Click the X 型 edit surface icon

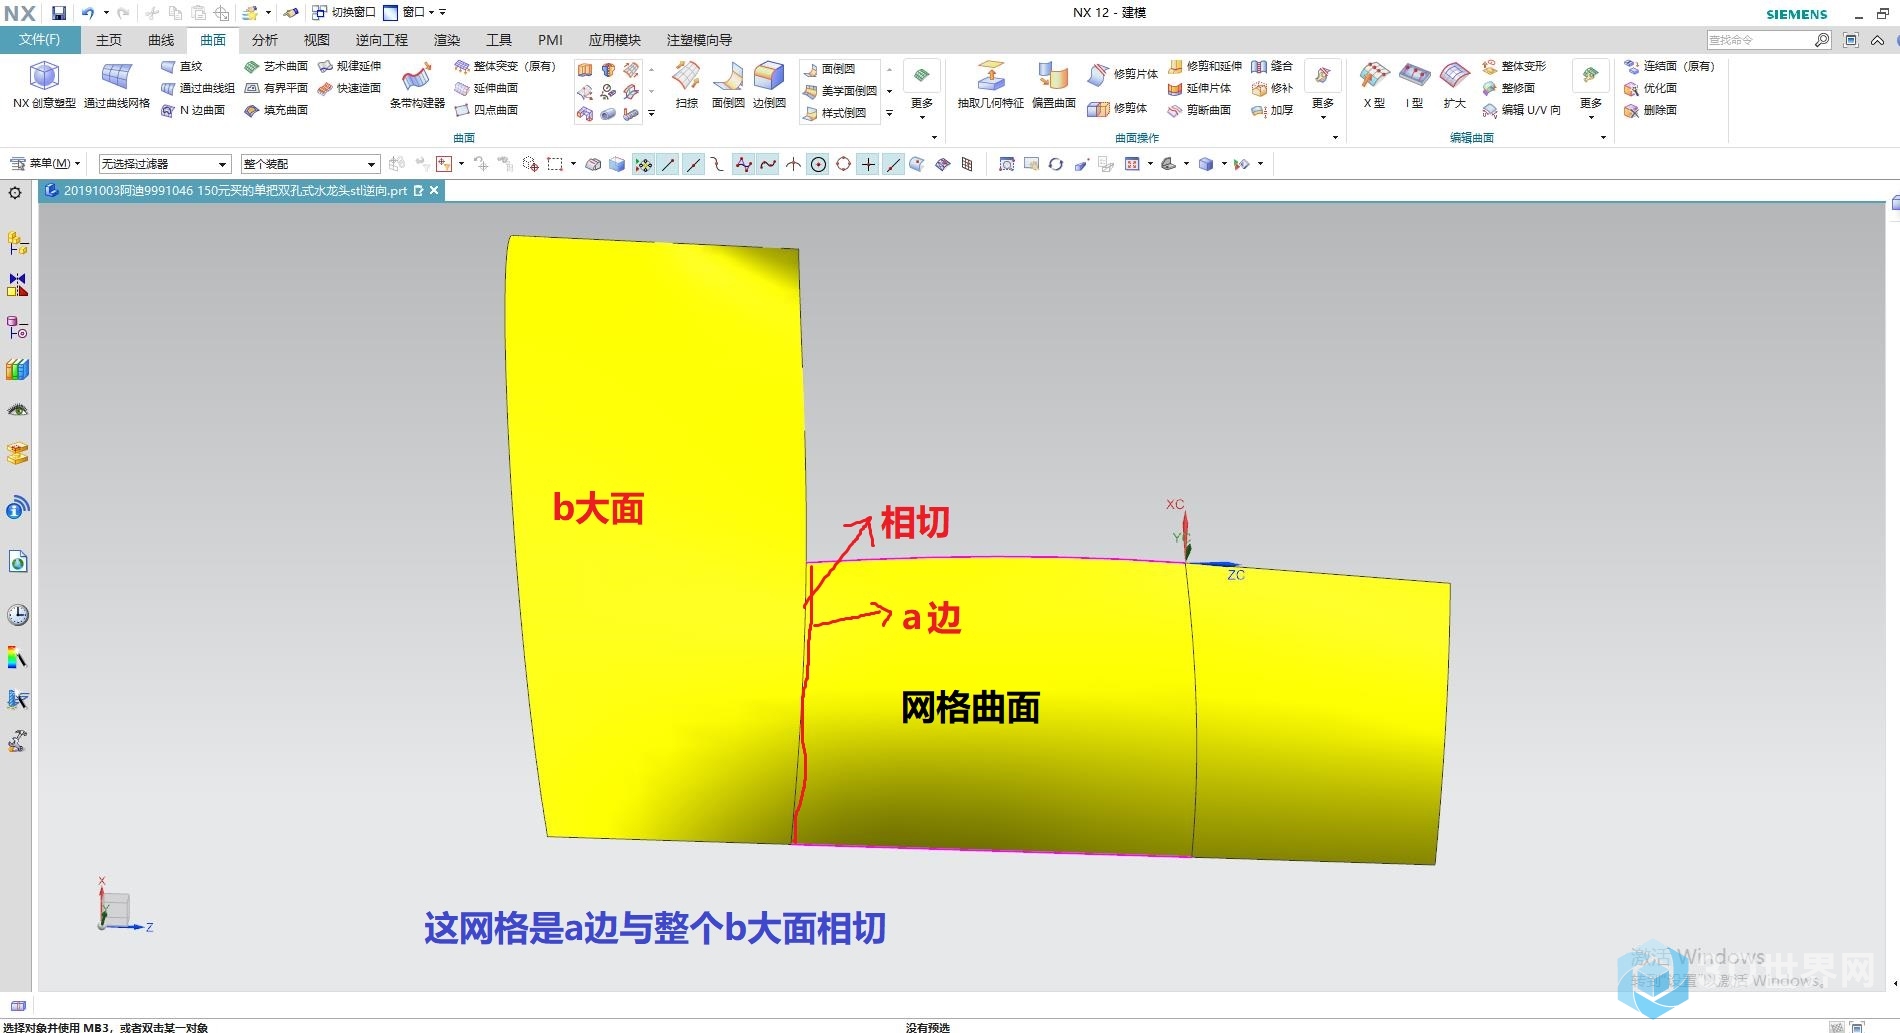1375,84
